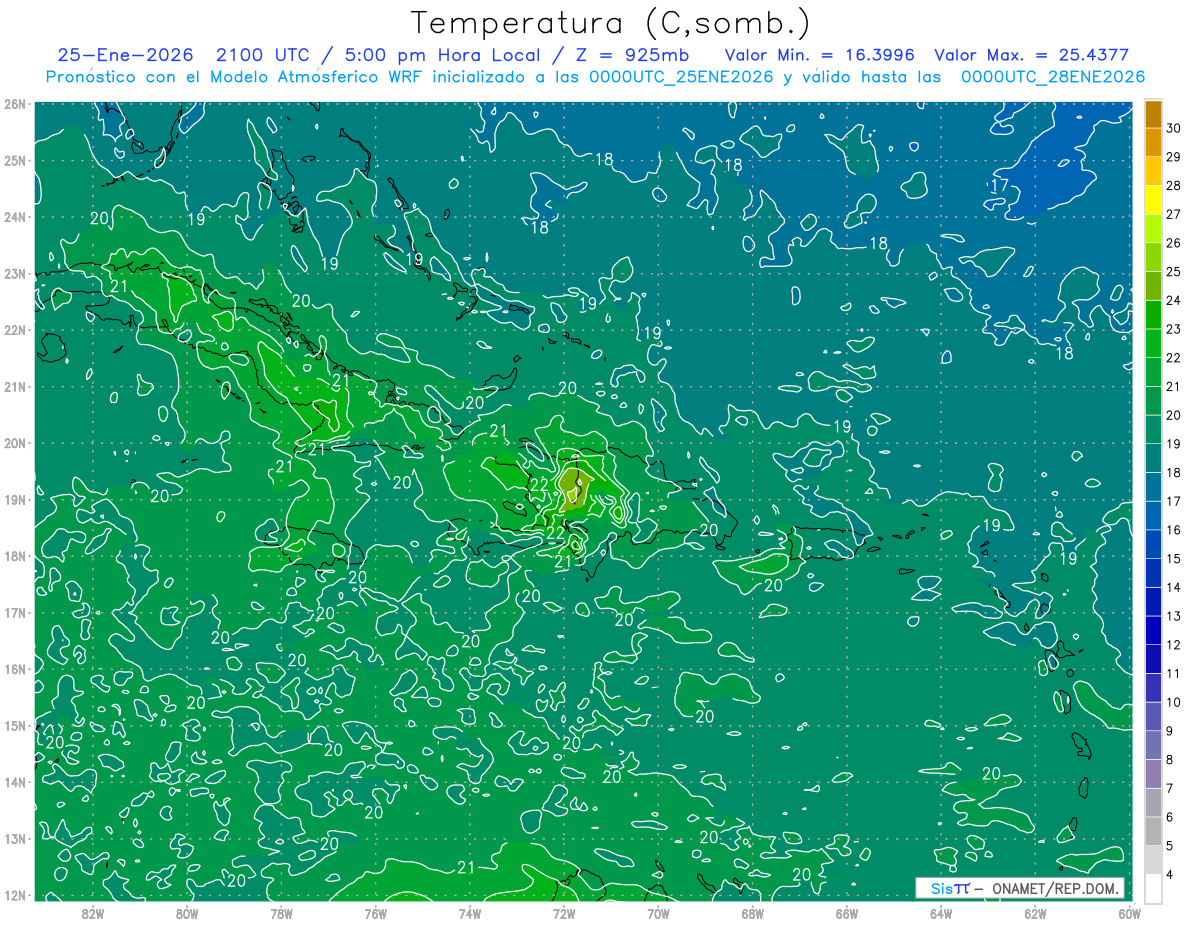Click the '13N' latitude label
The image size is (1200, 927).
pyautogui.click(x=14, y=839)
